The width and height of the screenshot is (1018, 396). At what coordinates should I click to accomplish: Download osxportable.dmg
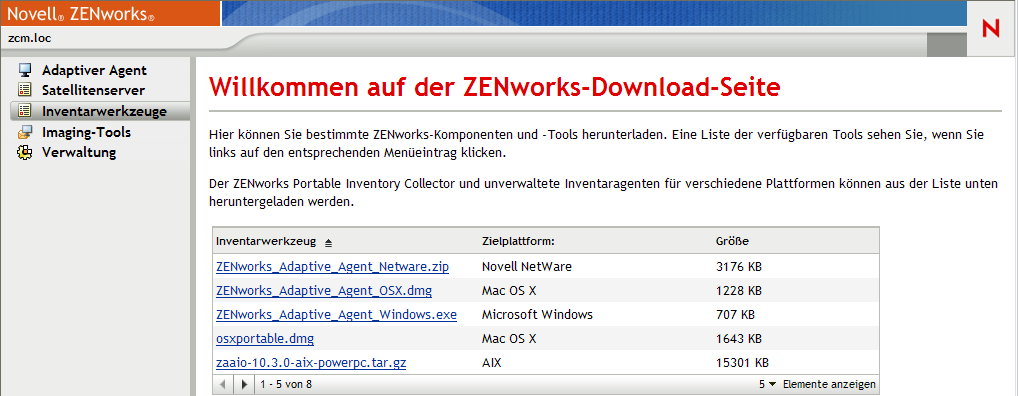(265, 338)
